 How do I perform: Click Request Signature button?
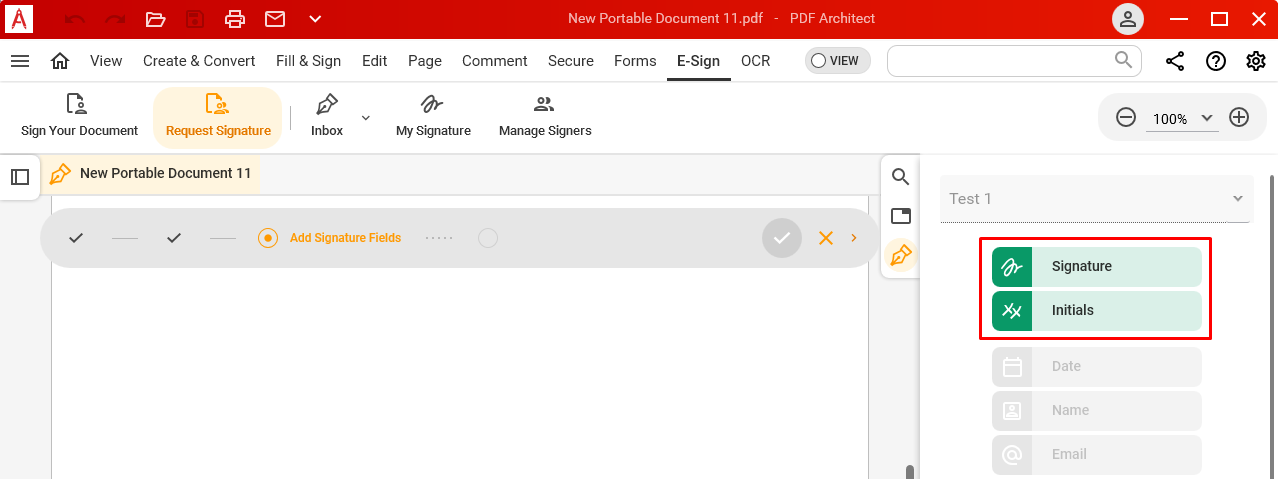(x=218, y=117)
